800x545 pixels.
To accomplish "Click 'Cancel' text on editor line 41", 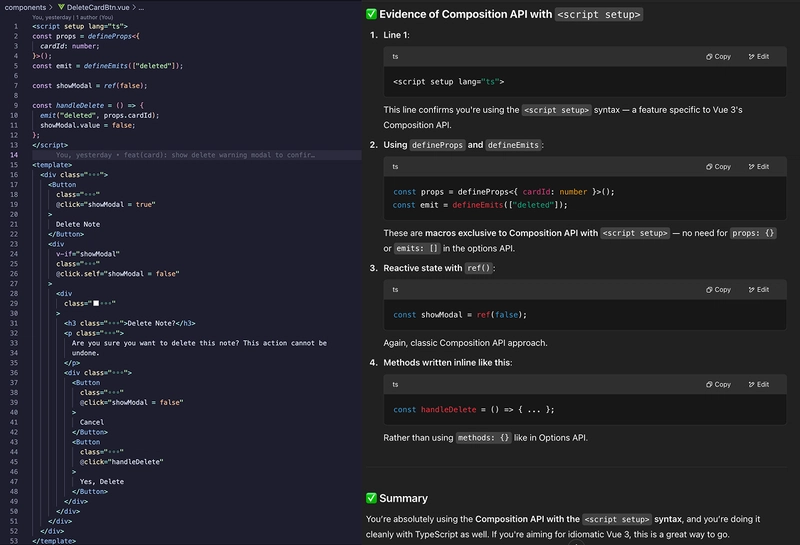I will [92, 423].
